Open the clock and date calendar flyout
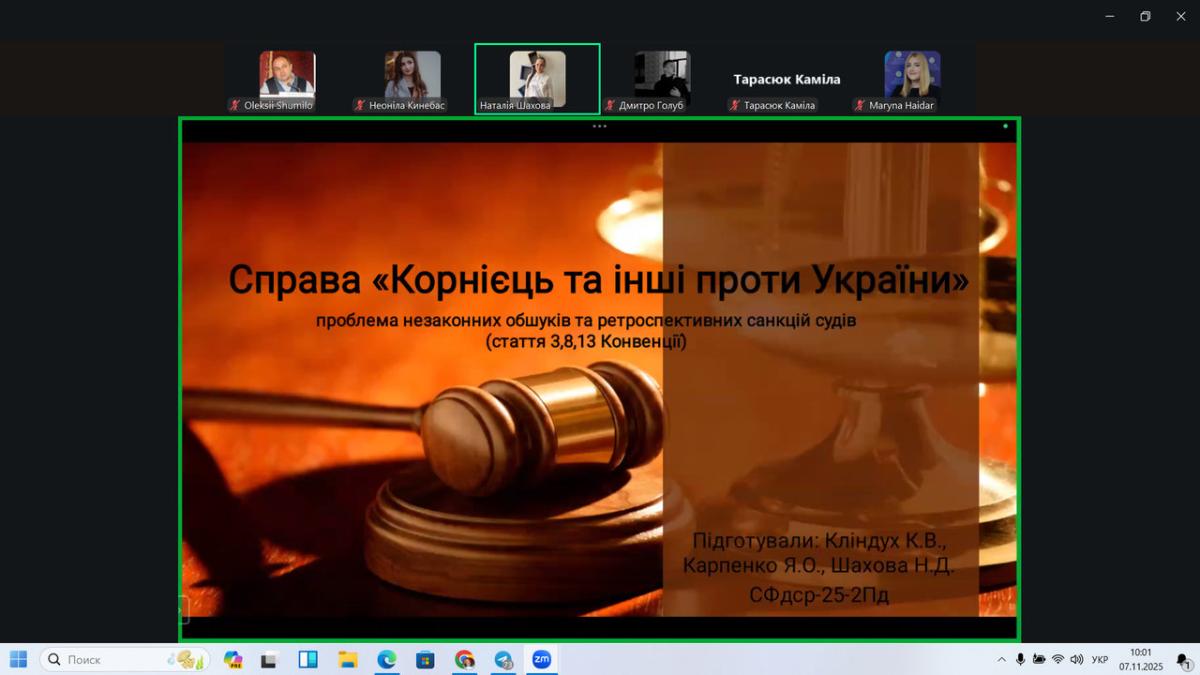The height and width of the screenshot is (675, 1200). pyautogui.click(x=1140, y=660)
